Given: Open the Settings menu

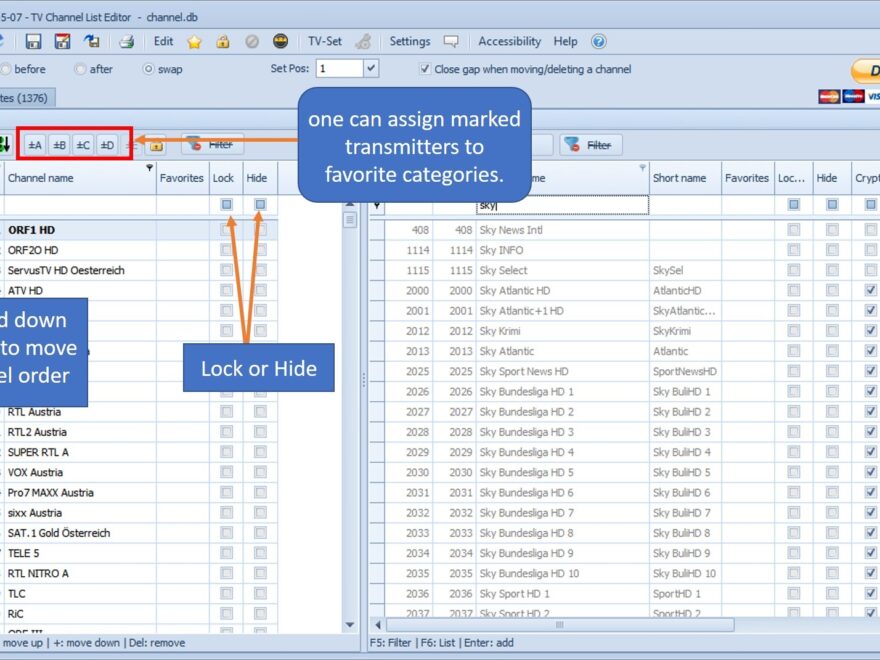Looking at the screenshot, I should point(409,42).
